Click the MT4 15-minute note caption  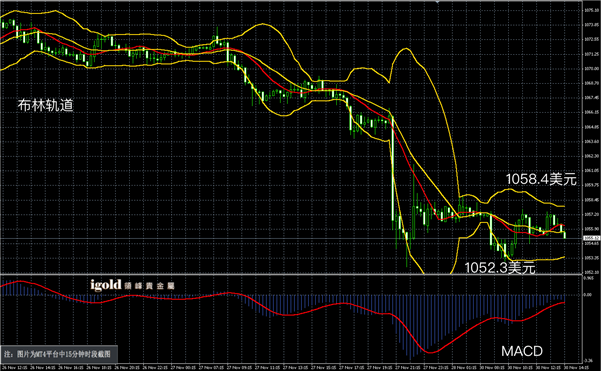click(x=57, y=354)
